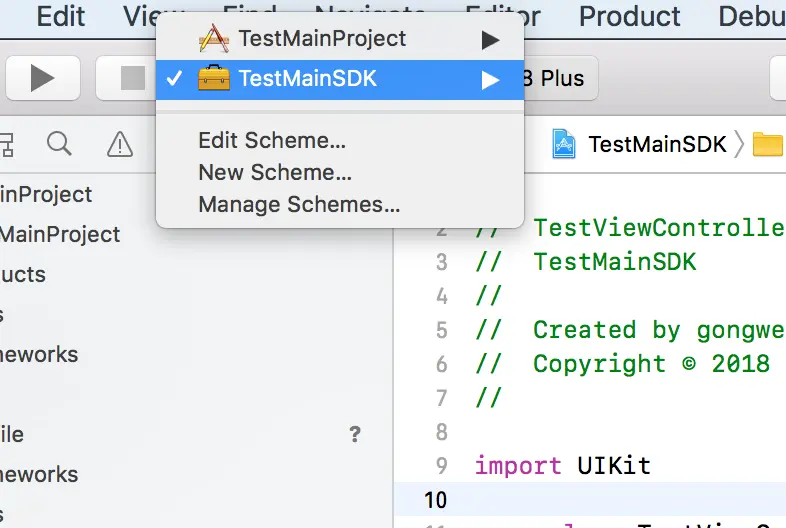The image size is (786, 528).
Task: Click the toolbox icon beside TestMainSDK
Action: click(214, 78)
